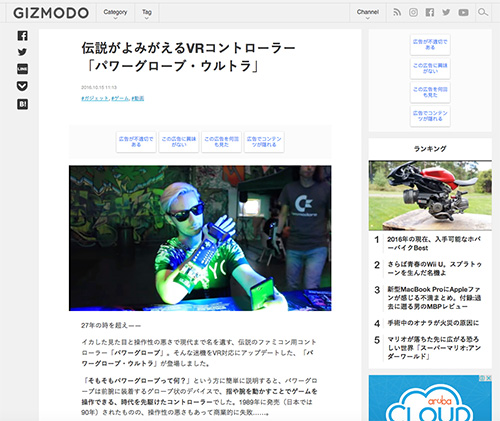
Task: Save article with the Pocket icon
Action: click(x=22, y=86)
